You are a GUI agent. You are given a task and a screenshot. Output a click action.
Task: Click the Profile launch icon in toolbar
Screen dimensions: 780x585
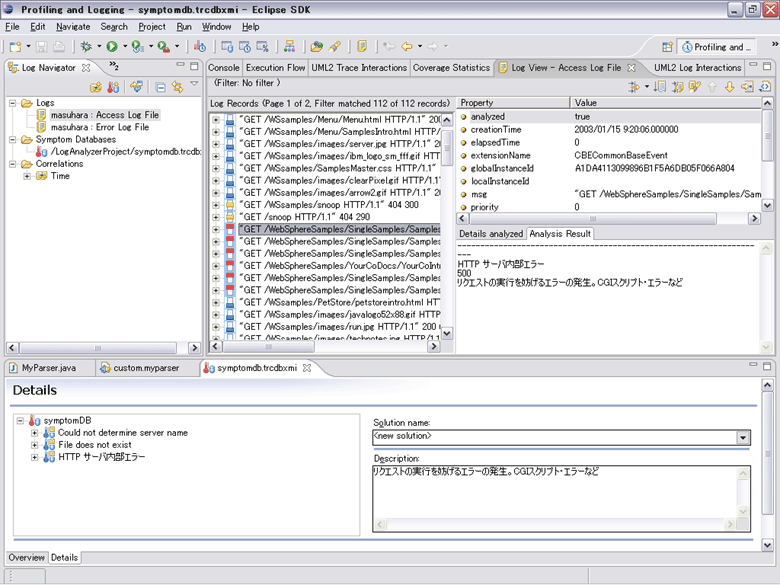(x=138, y=47)
